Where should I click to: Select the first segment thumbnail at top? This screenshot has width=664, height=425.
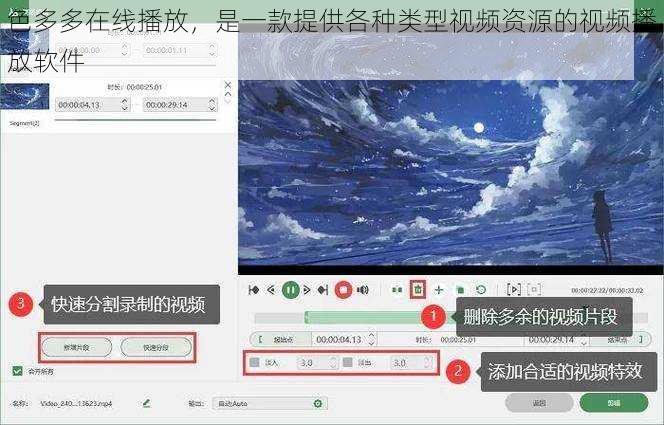point(25,41)
